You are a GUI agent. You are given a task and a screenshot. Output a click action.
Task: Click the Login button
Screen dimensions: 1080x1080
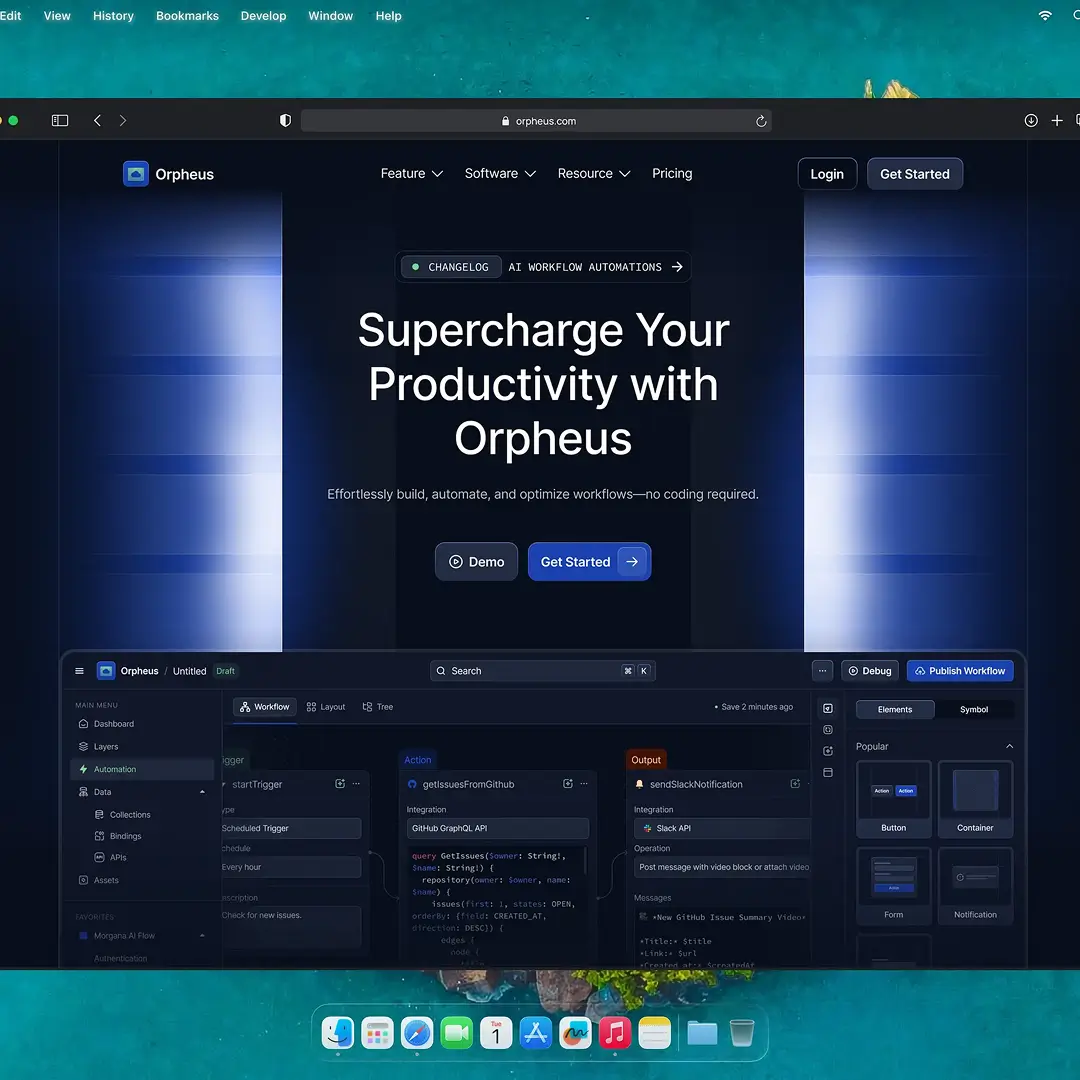827,174
